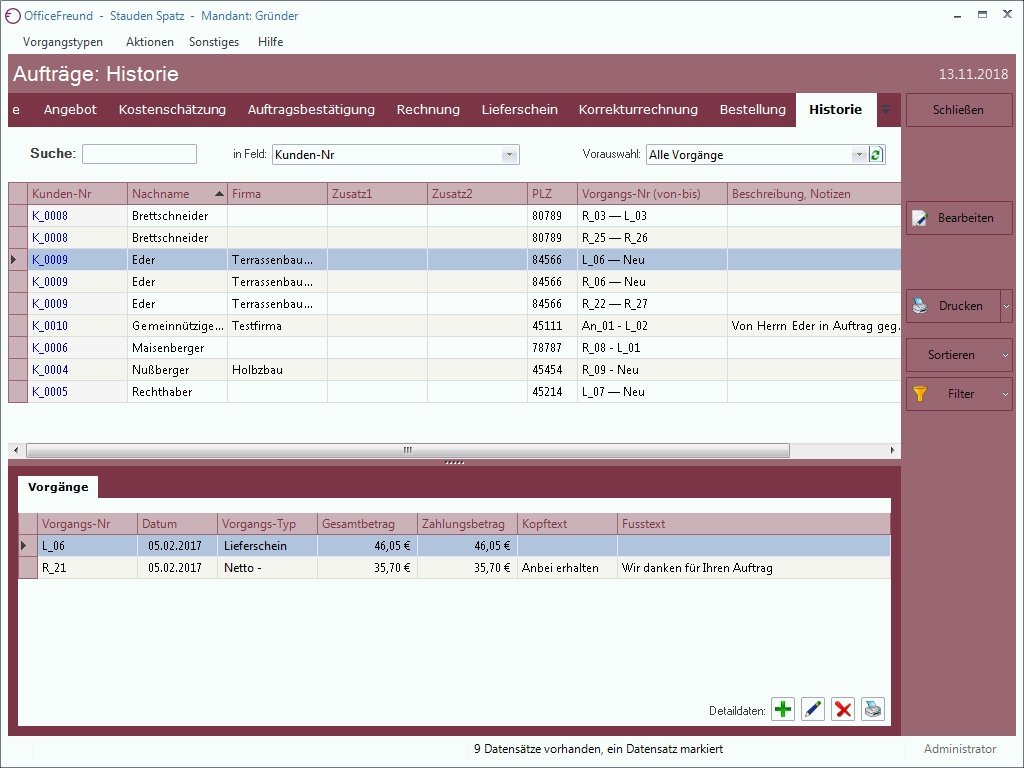Switch to the Korrekturrechnung tab
Screen dimensions: 1024x768
638,110
